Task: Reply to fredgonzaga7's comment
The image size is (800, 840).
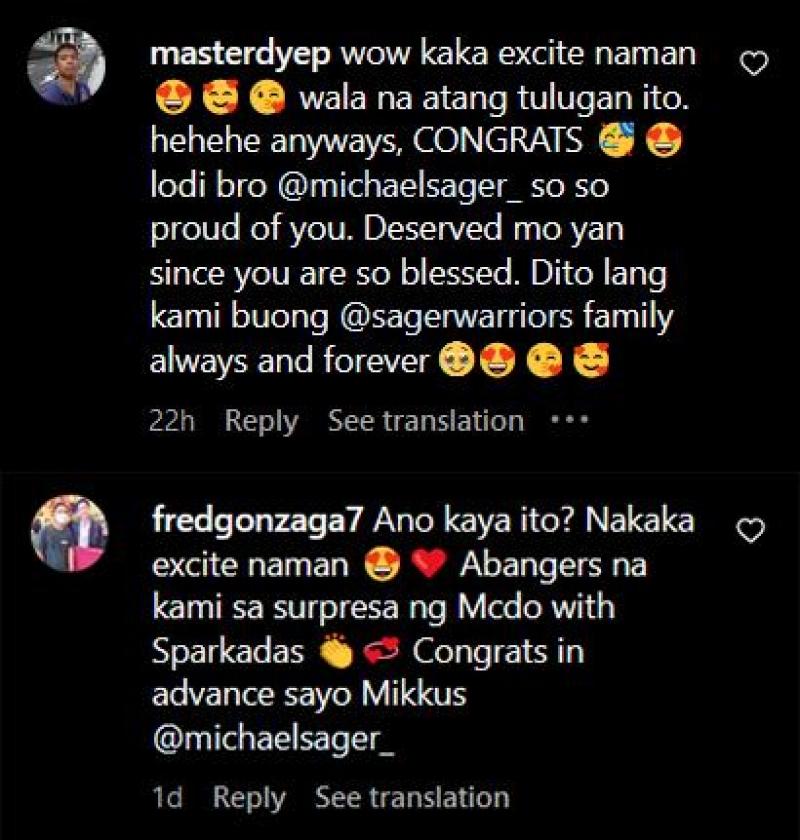Action: tap(249, 797)
